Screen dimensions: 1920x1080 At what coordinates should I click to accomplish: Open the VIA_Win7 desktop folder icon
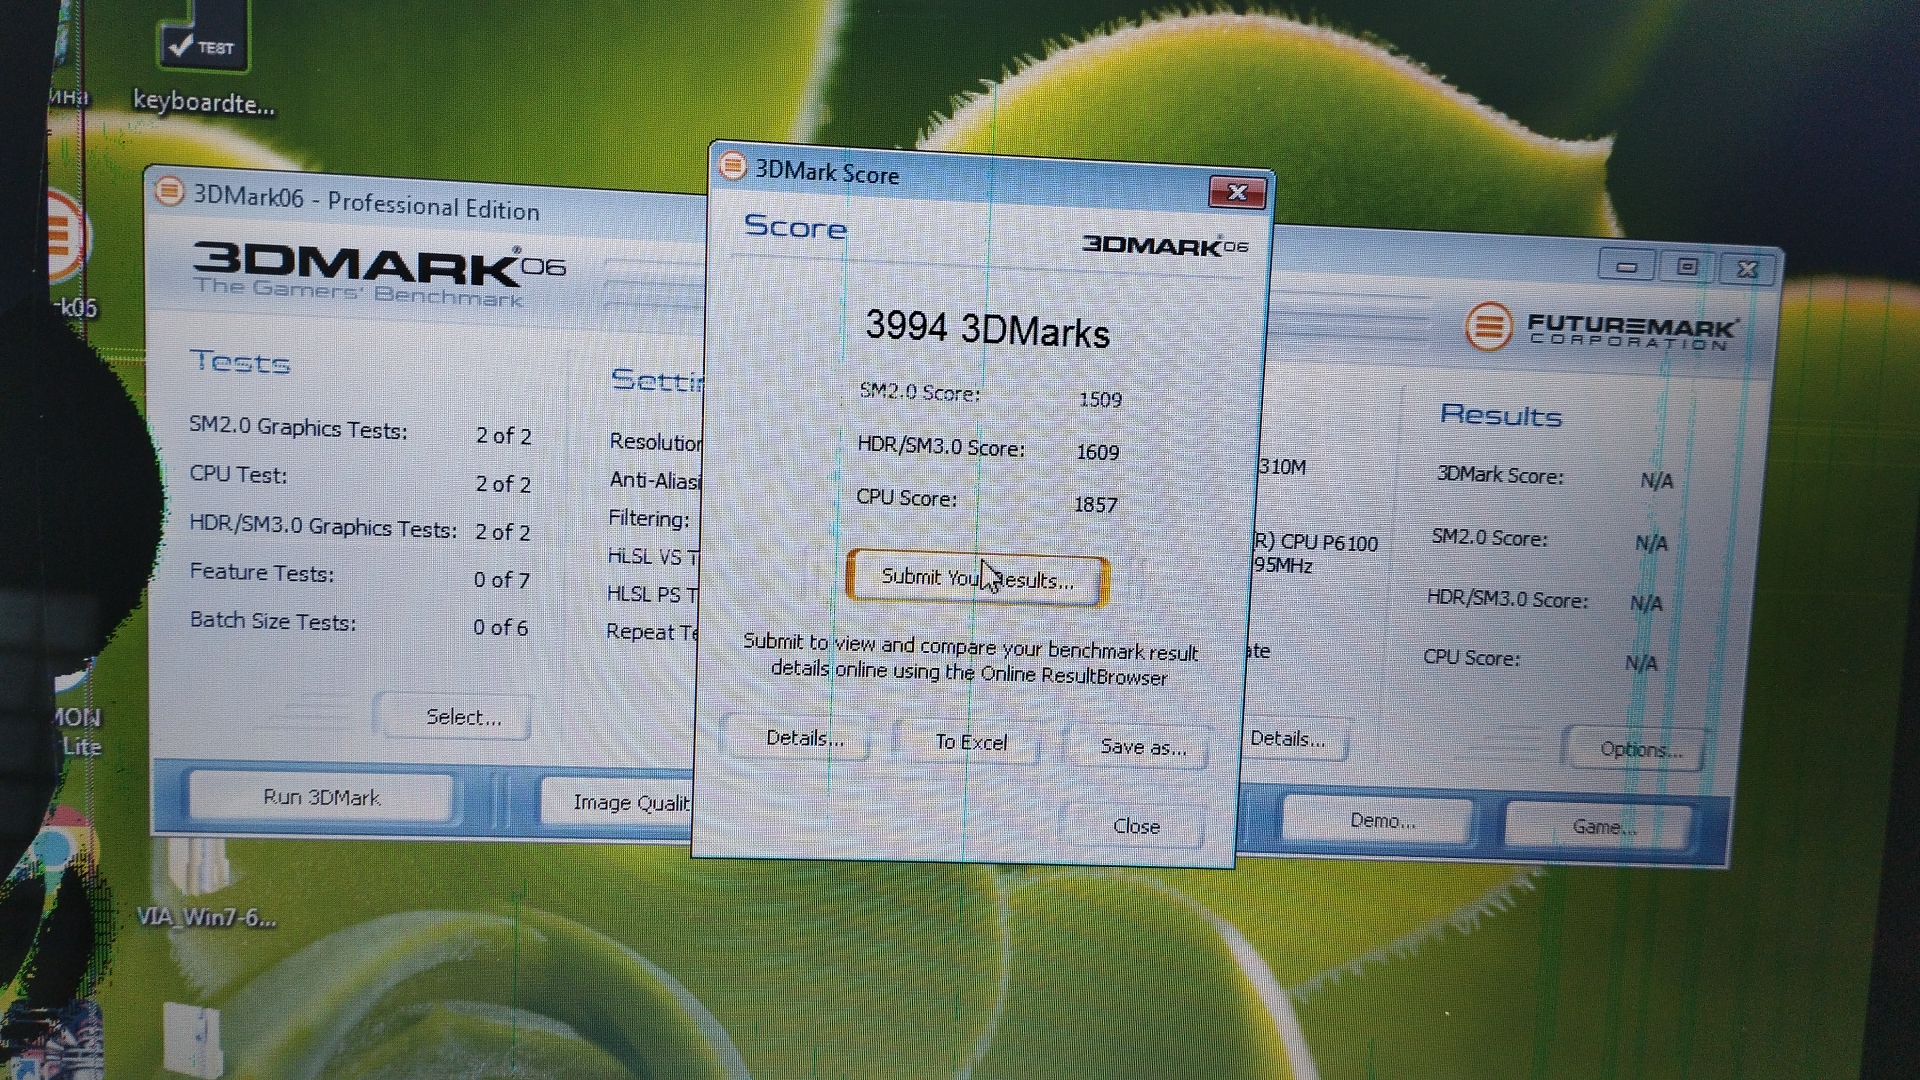click(x=198, y=868)
